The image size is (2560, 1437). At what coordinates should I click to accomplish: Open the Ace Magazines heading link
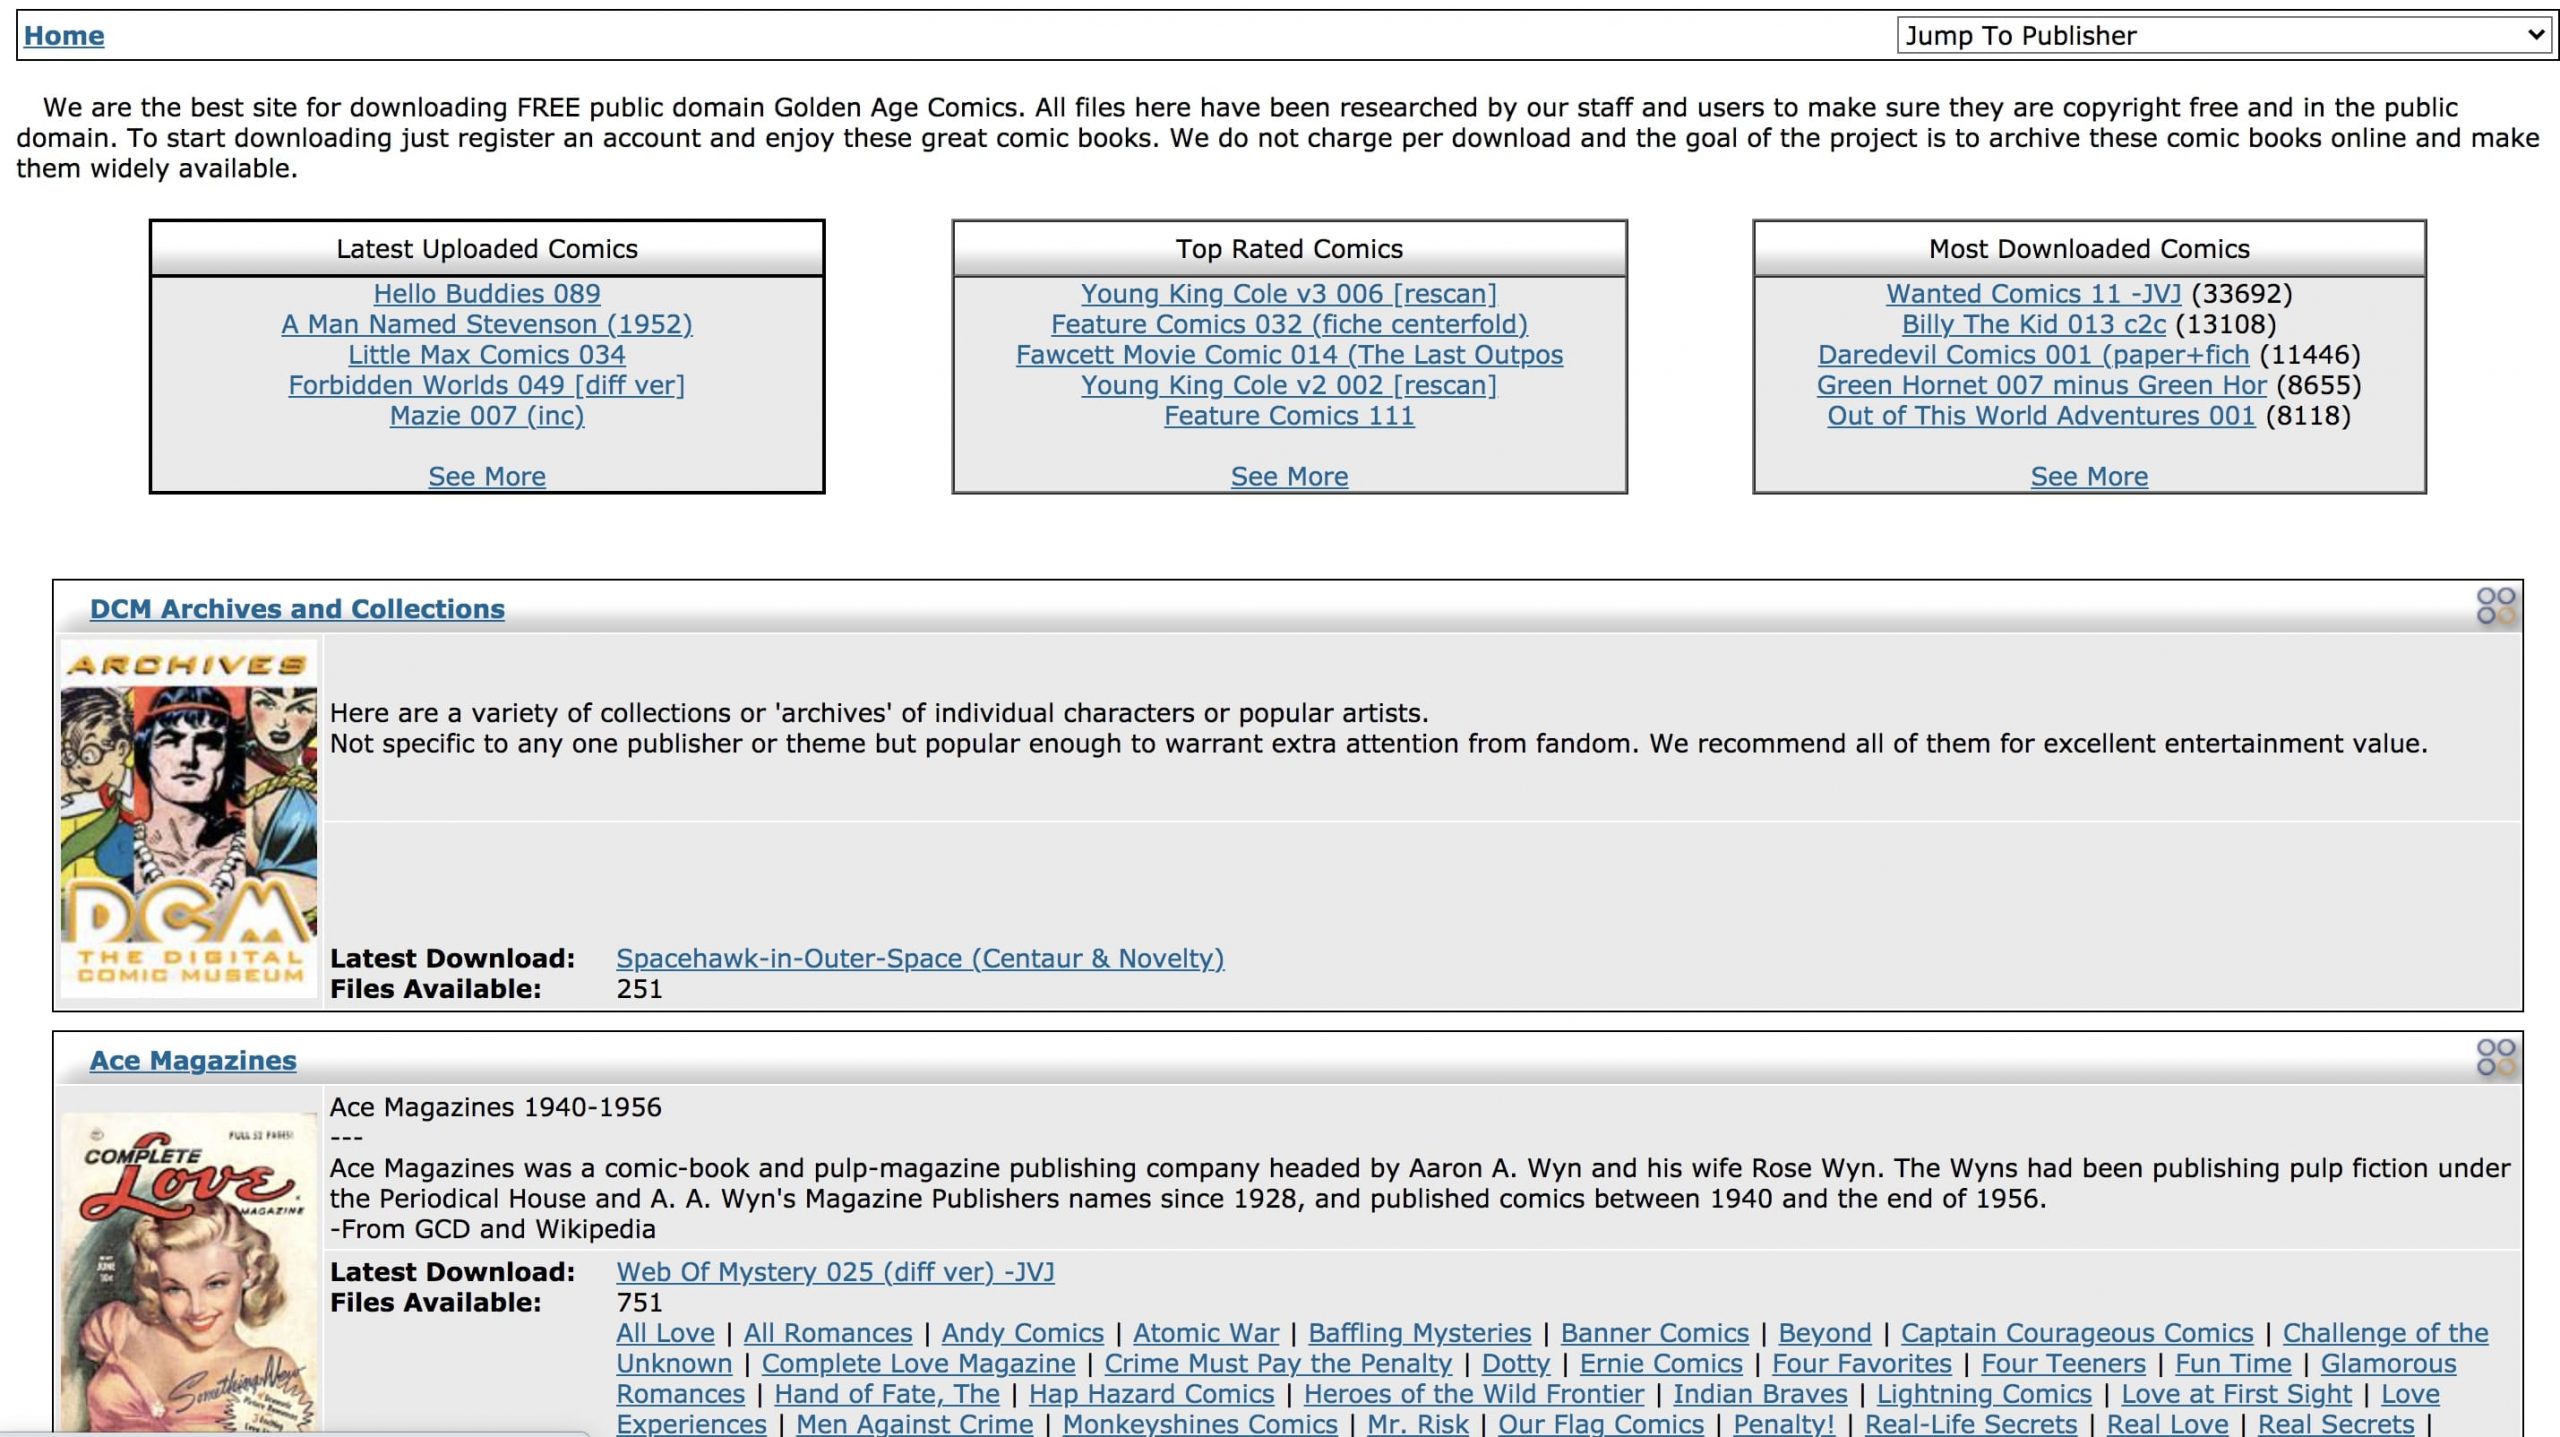(193, 1060)
